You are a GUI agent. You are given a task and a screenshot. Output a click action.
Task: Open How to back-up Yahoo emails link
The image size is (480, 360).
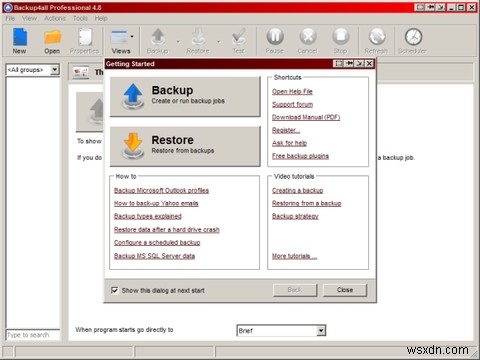coord(156,203)
